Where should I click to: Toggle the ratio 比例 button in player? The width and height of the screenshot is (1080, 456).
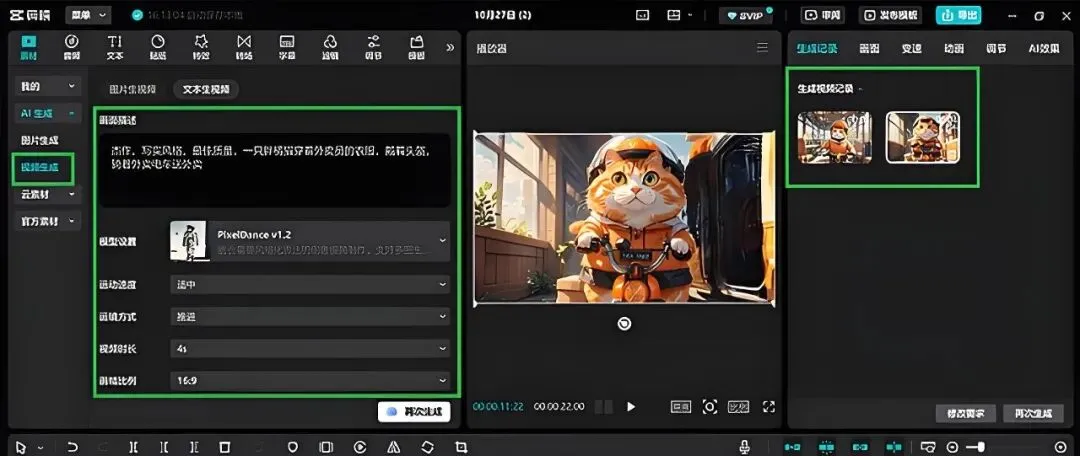click(x=738, y=406)
